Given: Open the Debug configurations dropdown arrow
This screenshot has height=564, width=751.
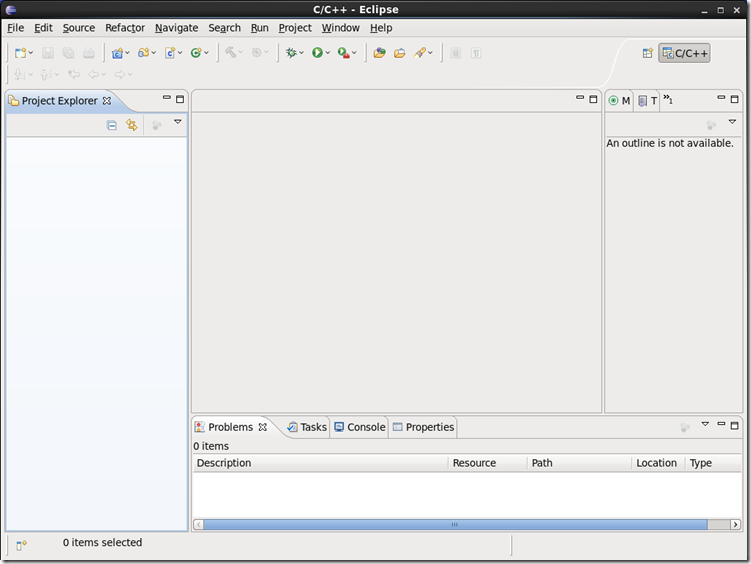Looking at the screenshot, I should click(301, 53).
